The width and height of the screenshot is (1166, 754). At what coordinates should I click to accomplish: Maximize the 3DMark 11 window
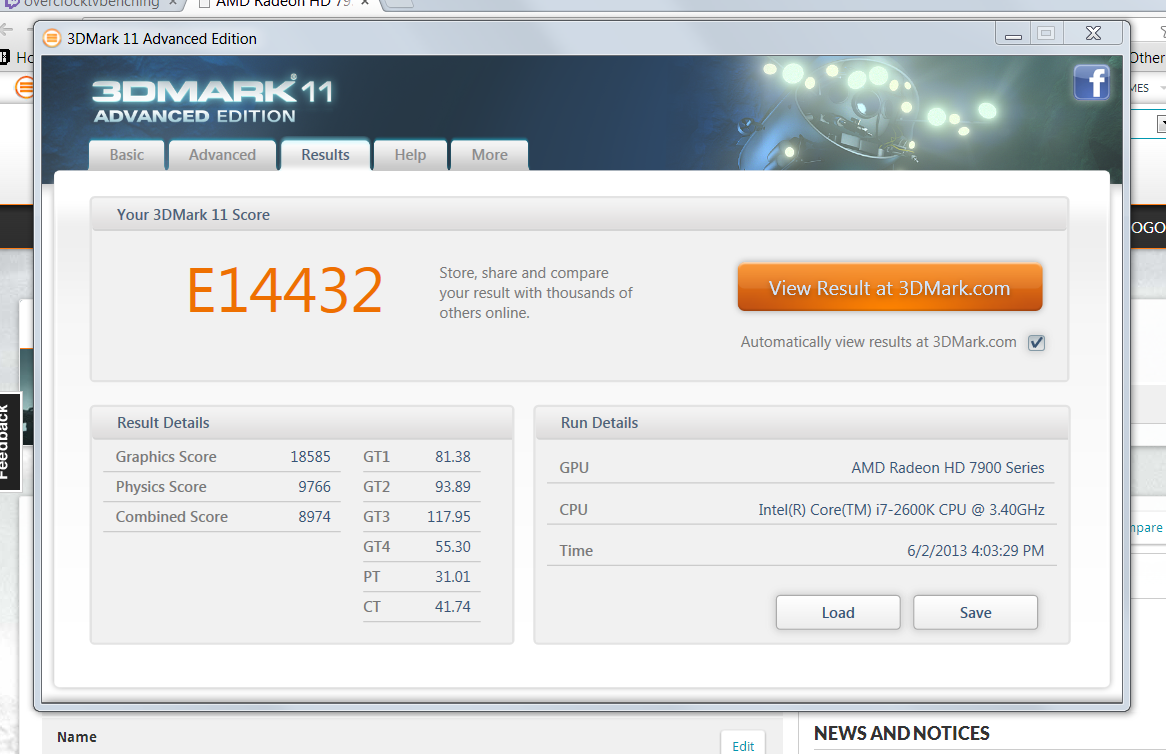1046,33
